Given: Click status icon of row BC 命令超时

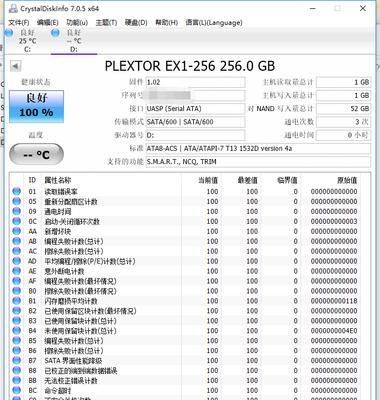Looking at the screenshot, I should click(x=16, y=390).
